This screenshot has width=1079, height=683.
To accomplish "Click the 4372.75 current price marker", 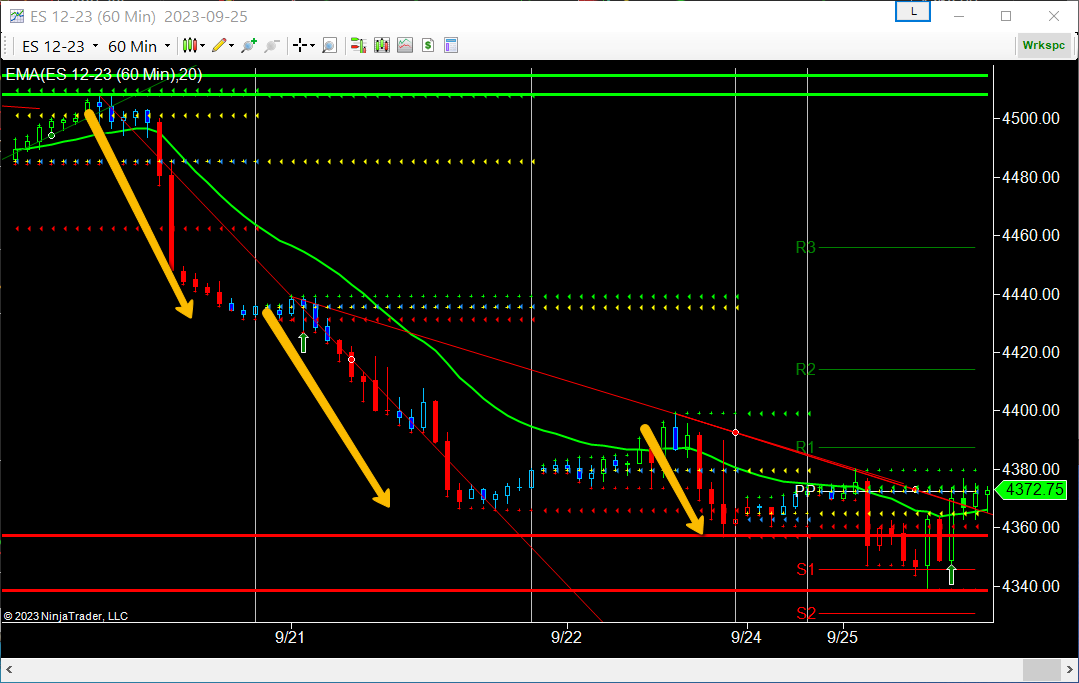I will point(1032,490).
